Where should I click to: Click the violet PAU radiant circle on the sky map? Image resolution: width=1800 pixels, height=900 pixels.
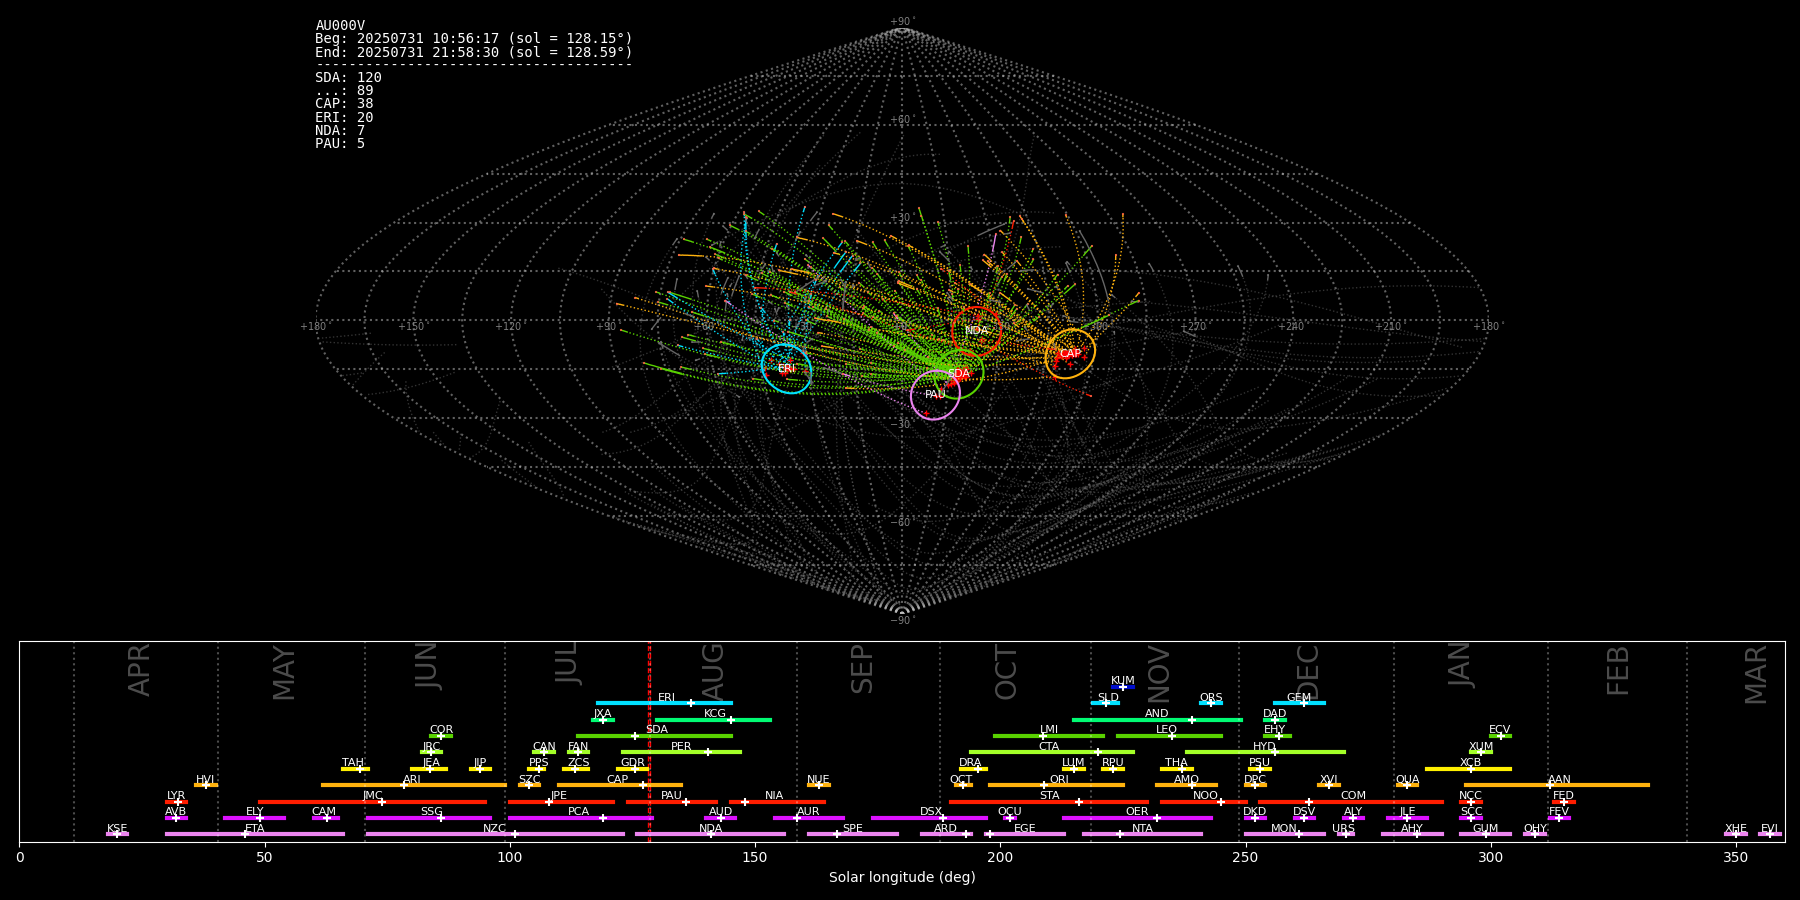coord(935,395)
